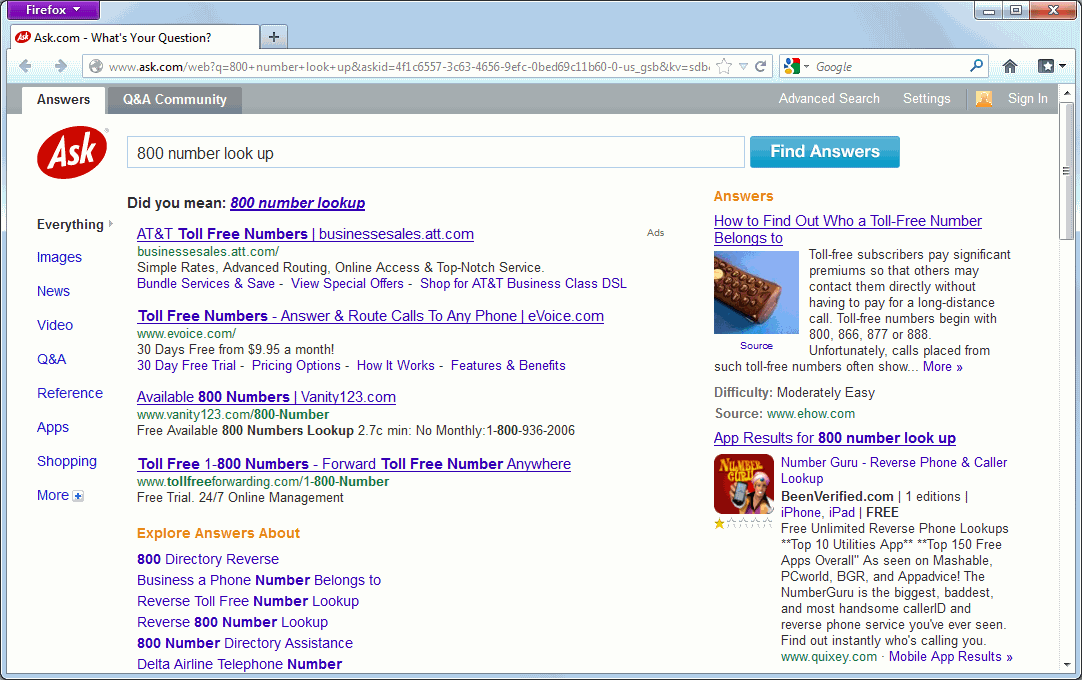Click the Find Answers button

pos(825,152)
